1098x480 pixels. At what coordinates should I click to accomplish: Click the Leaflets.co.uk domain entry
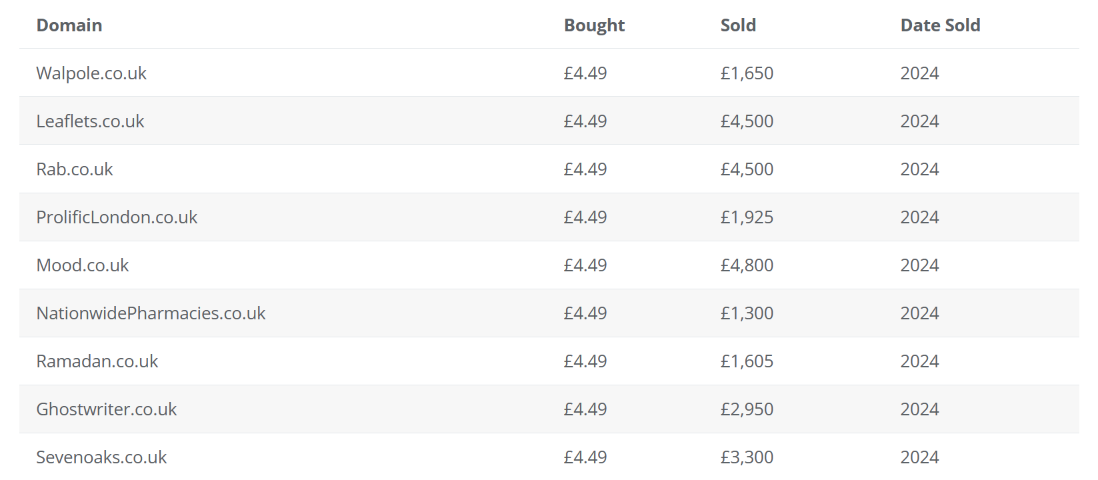point(90,121)
